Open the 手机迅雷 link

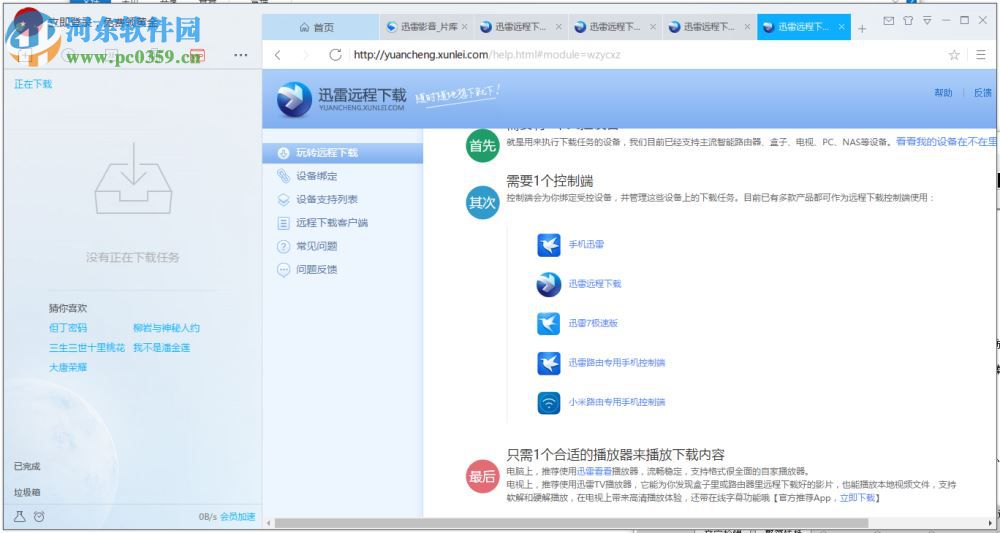586,244
